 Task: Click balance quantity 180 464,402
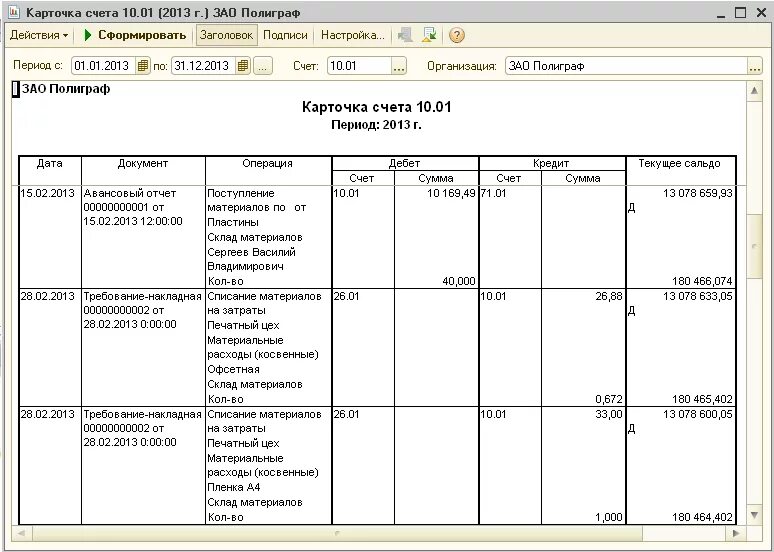click(x=702, y=517)
